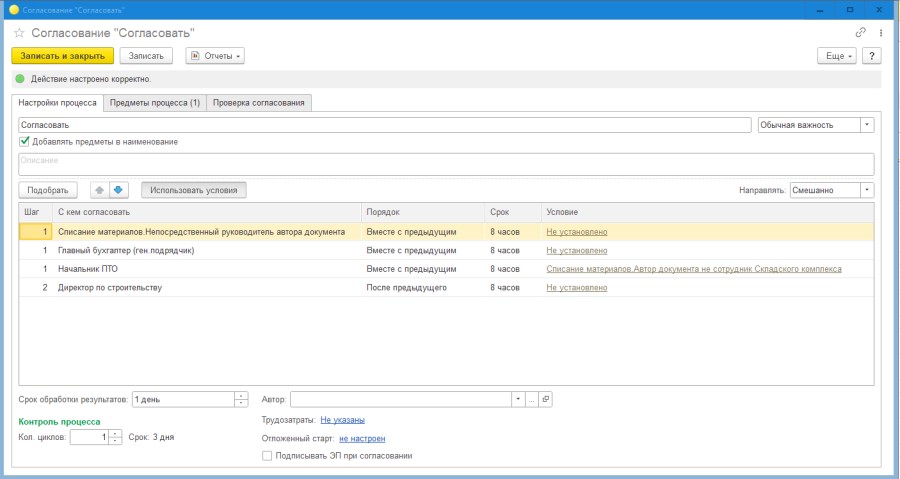Adjust the "Кол. циклов" spinner arrows
This screenshot has width=900, height=479.
[115, 438]
